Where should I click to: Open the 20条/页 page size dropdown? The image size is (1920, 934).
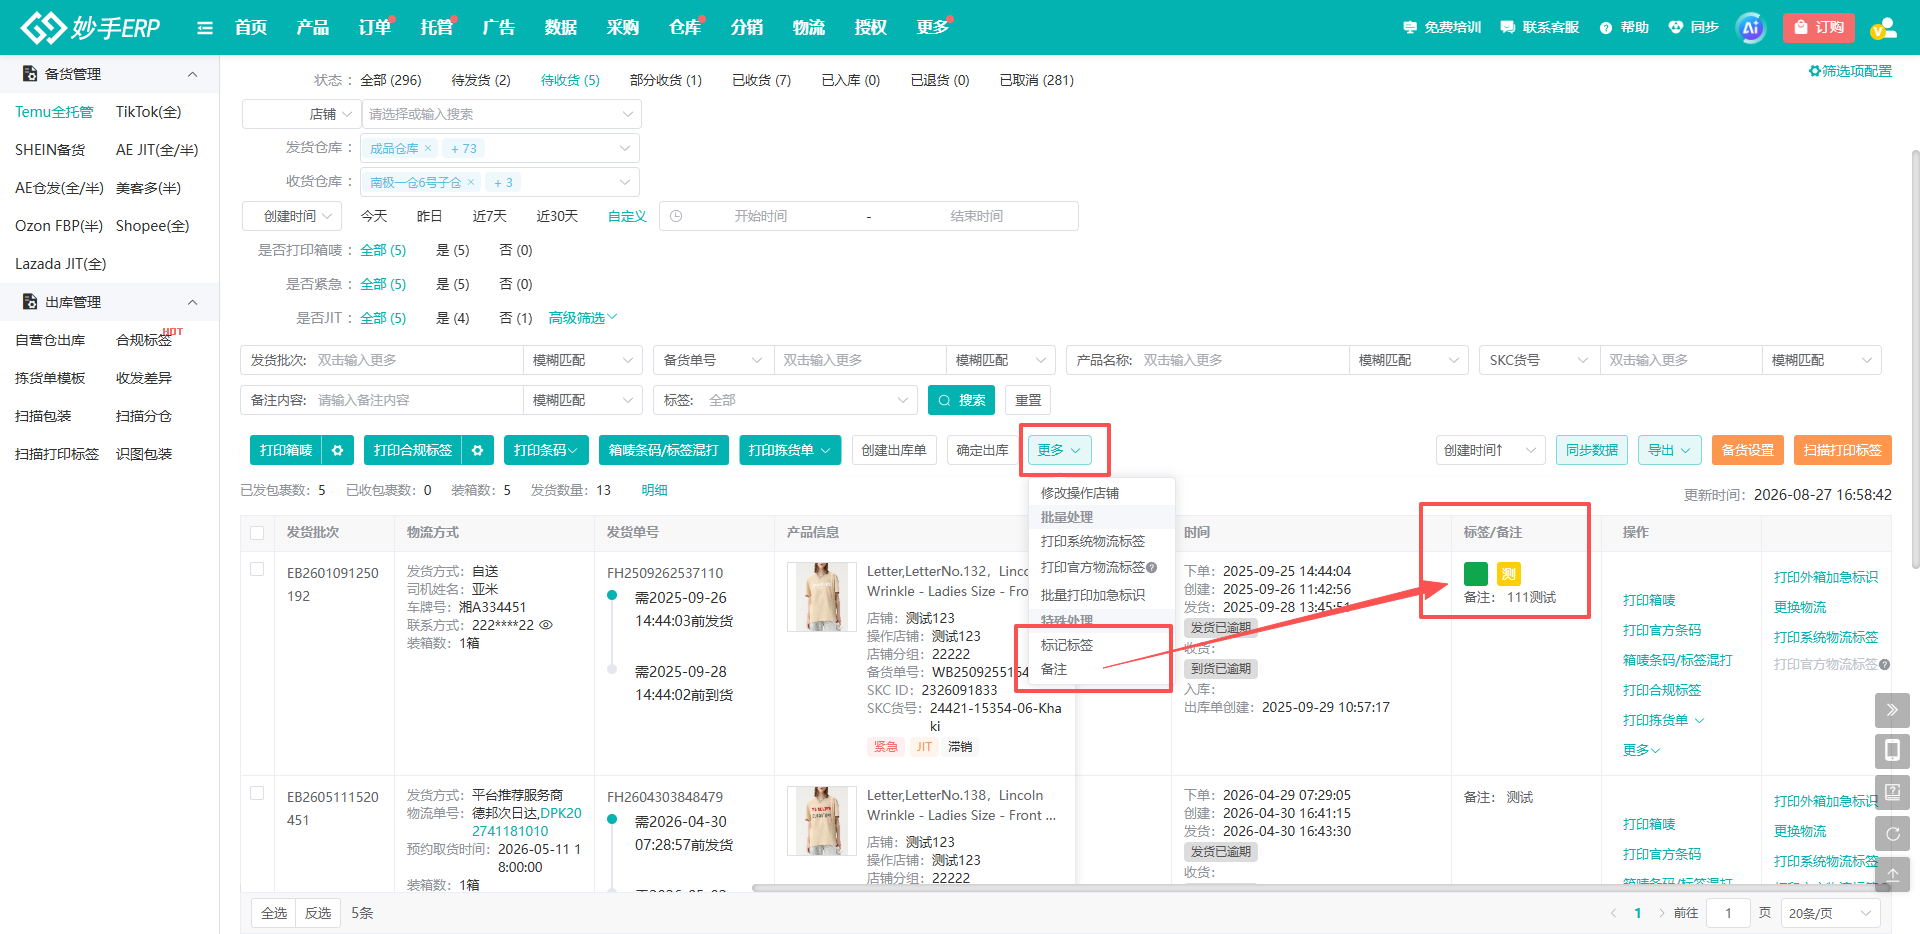point(1830,913)
